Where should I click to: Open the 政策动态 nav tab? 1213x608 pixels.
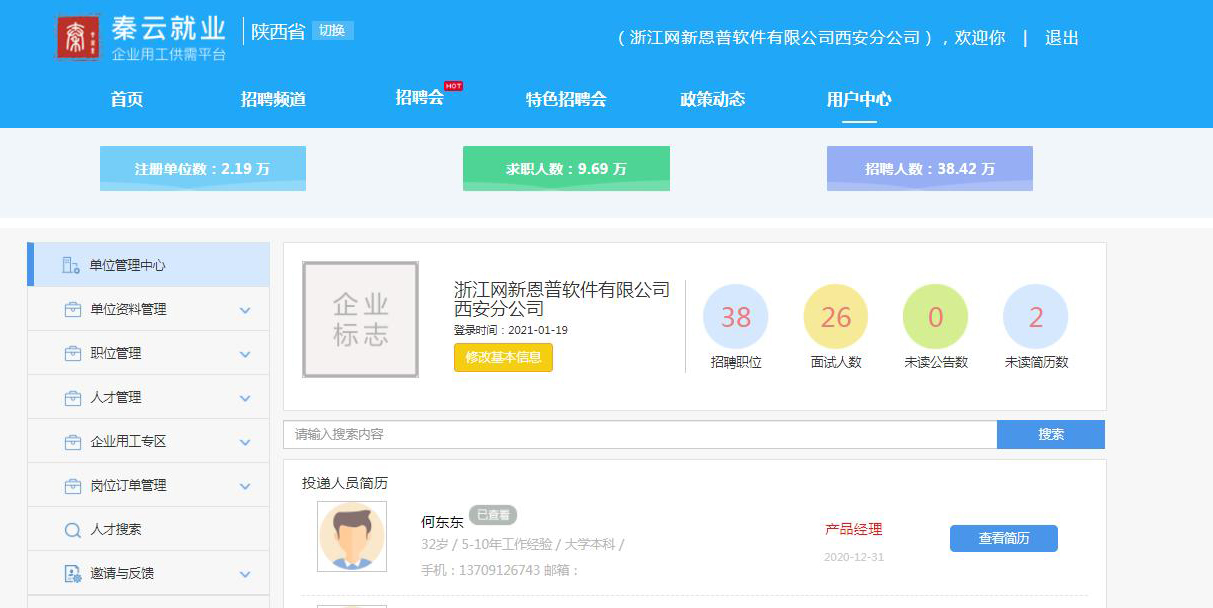713,99
